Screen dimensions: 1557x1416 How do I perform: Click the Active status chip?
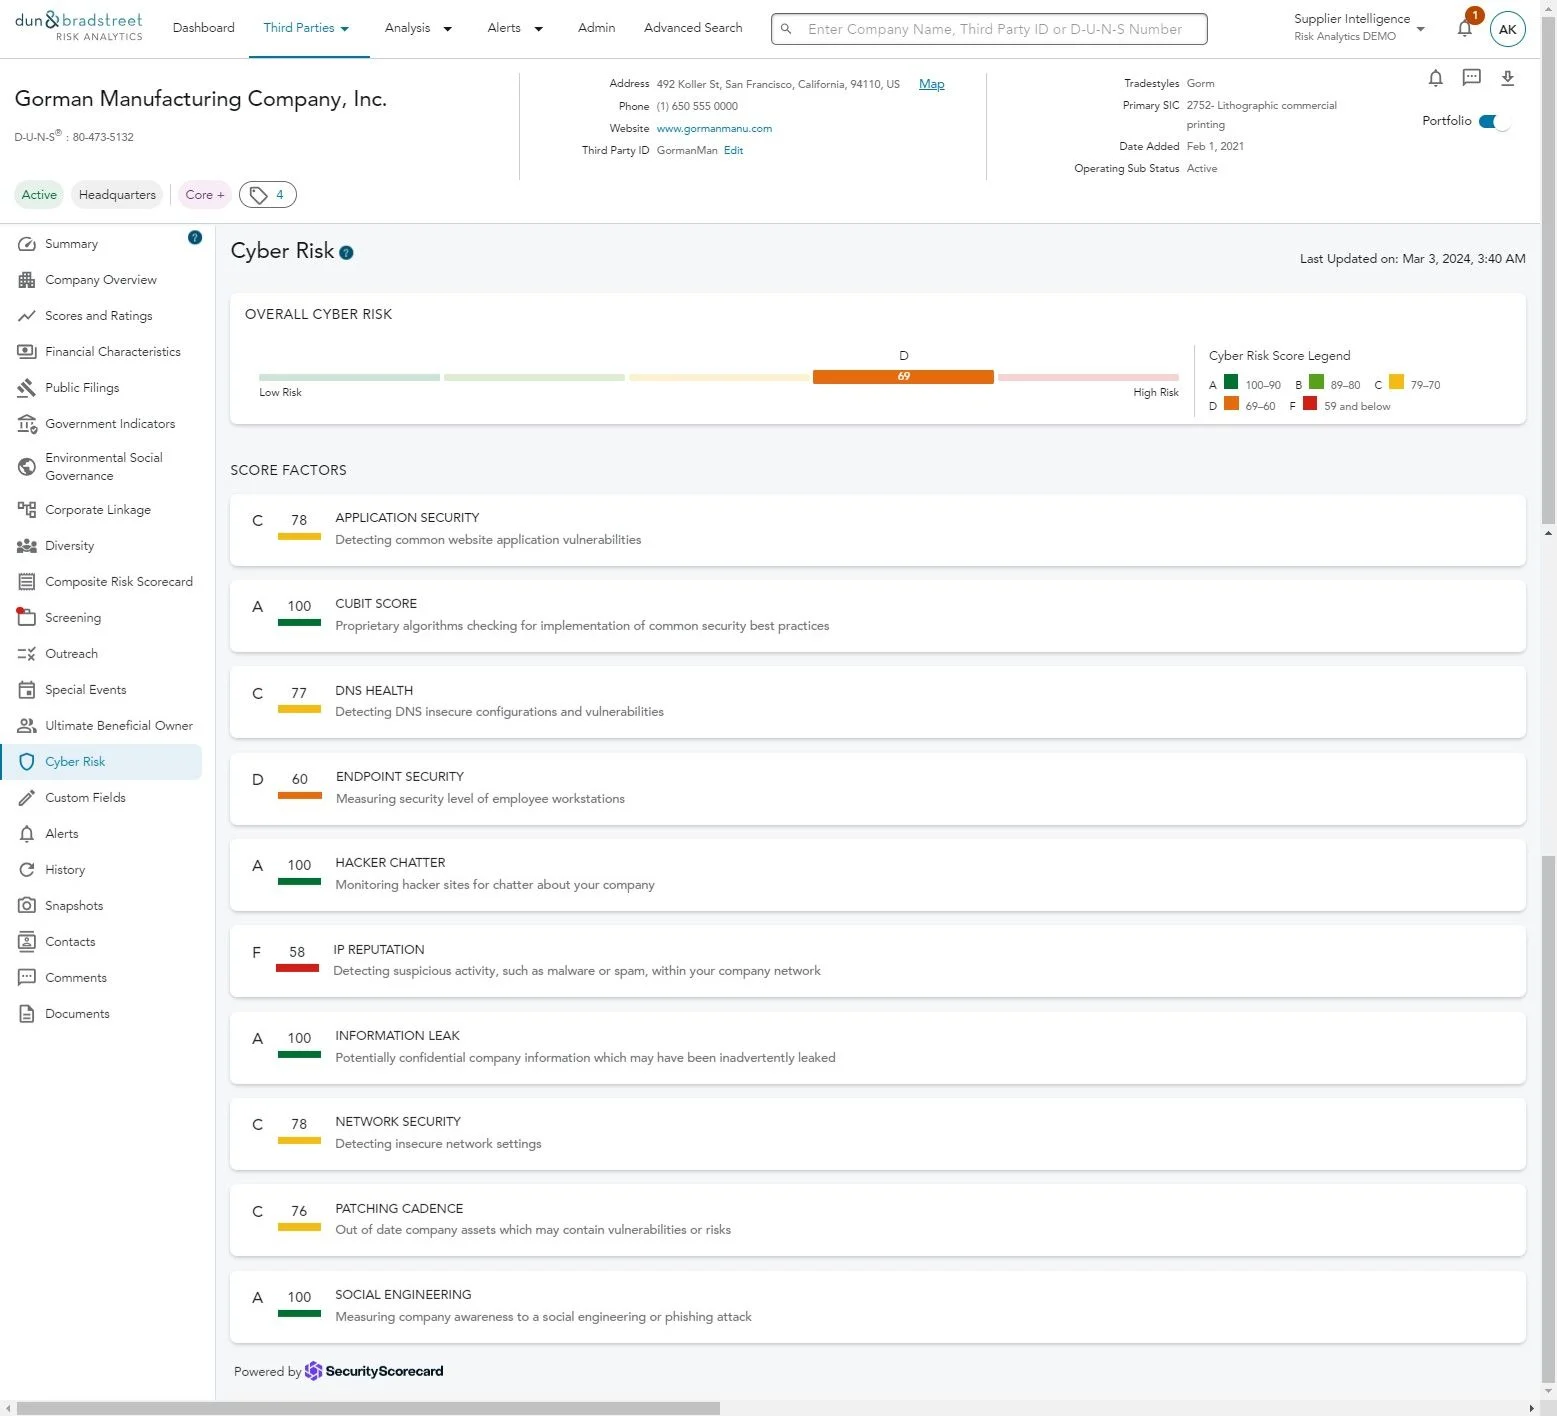(39, 195)
